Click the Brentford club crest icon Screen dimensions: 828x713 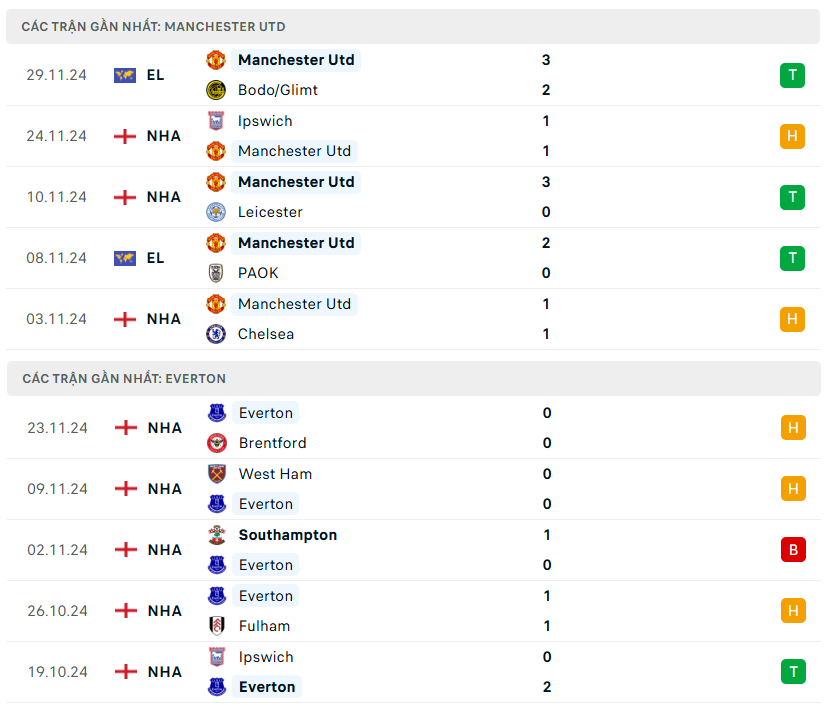(x=217, y=443)
